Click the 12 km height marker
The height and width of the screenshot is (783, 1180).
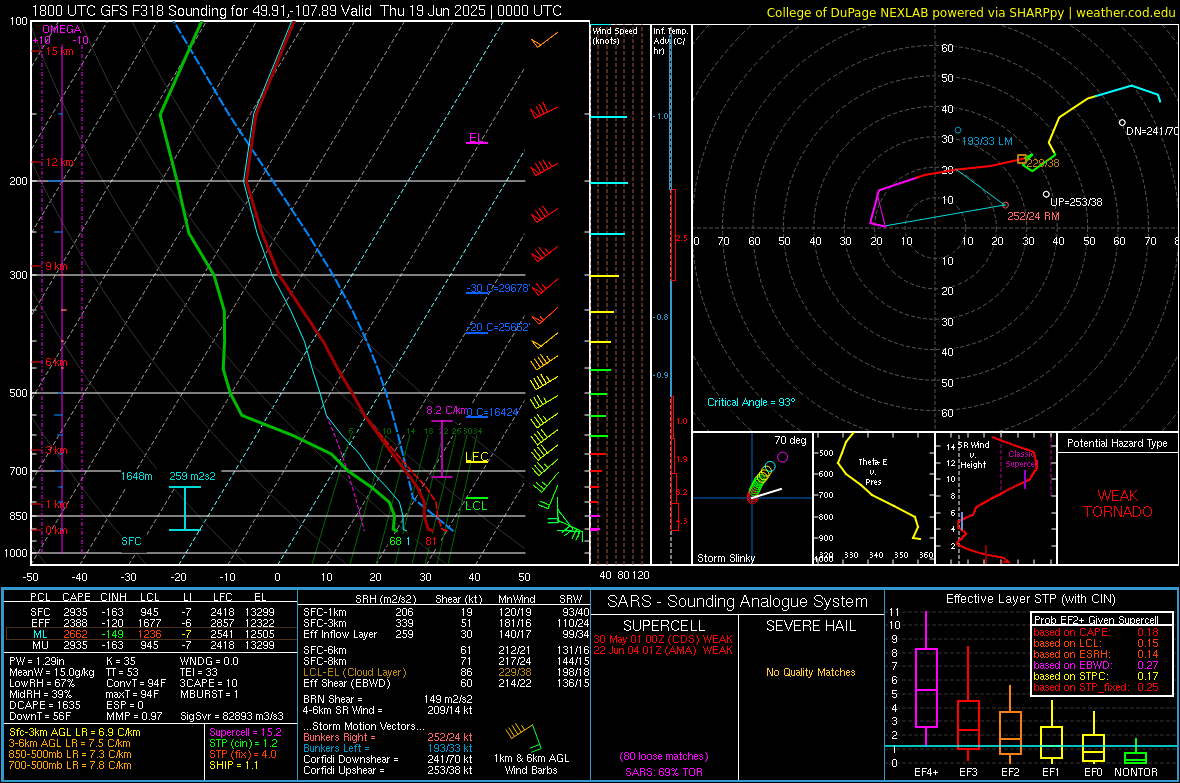(x=60, y=163)
